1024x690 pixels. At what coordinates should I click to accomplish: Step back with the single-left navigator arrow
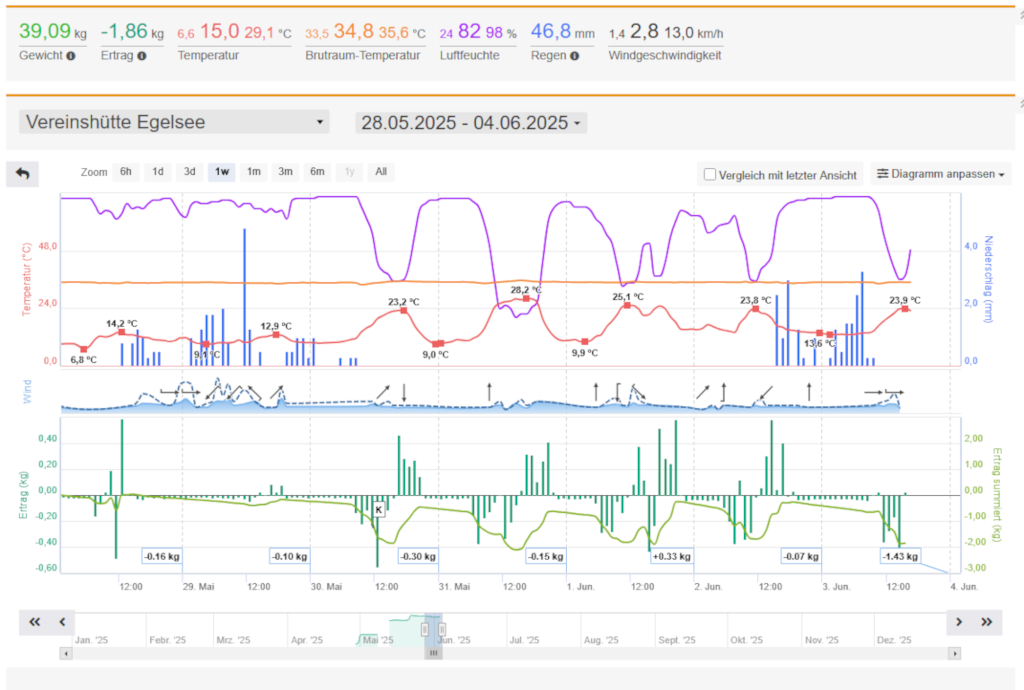click(61, 622)
